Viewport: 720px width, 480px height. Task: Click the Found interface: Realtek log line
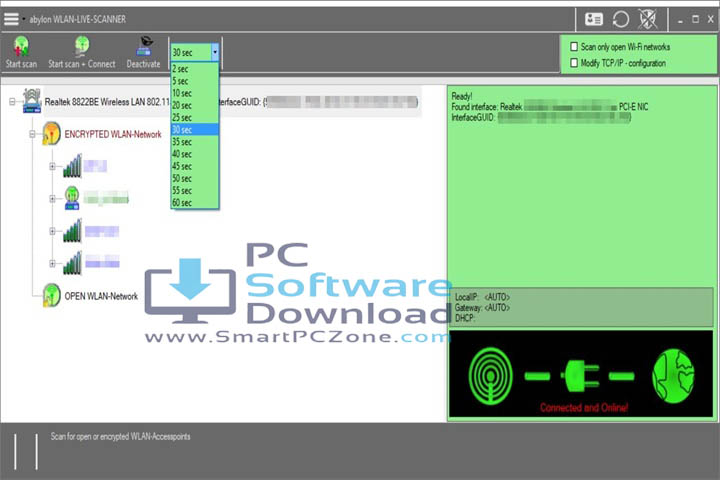click(550, 107)
